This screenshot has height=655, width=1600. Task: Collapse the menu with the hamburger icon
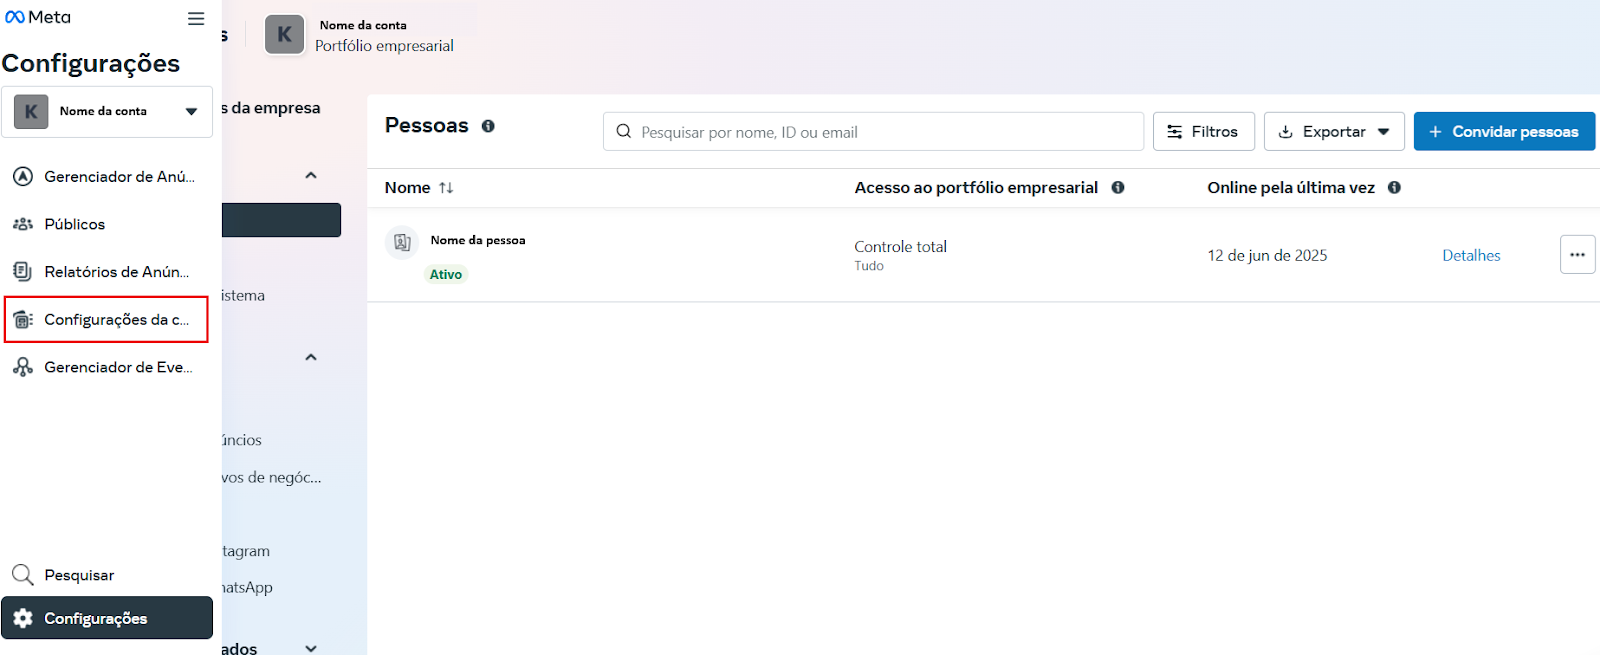[196, 19]
